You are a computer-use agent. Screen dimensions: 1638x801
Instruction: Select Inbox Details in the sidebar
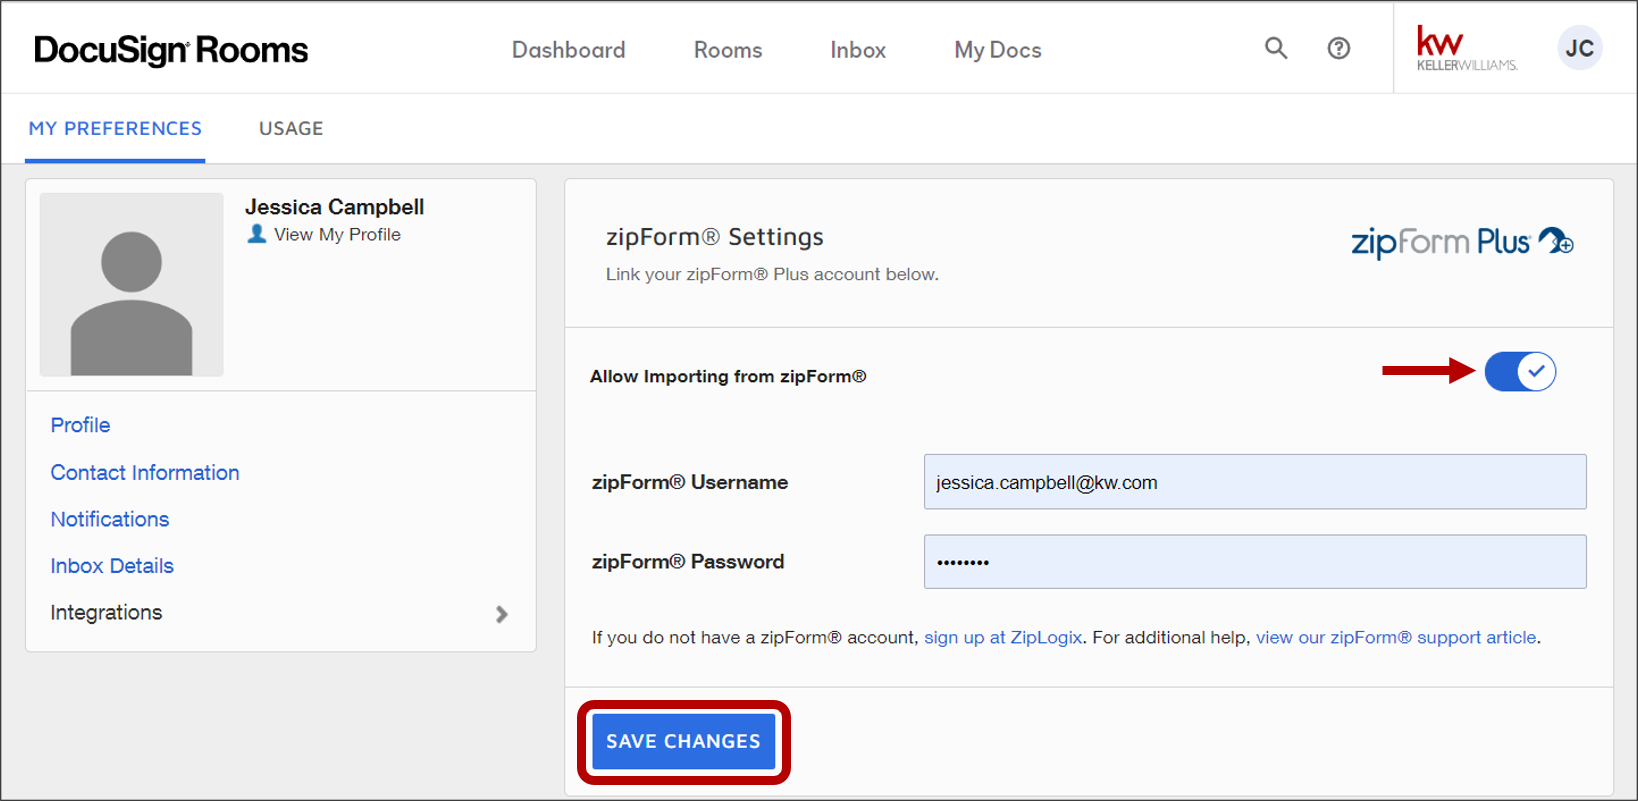point(112,566)
